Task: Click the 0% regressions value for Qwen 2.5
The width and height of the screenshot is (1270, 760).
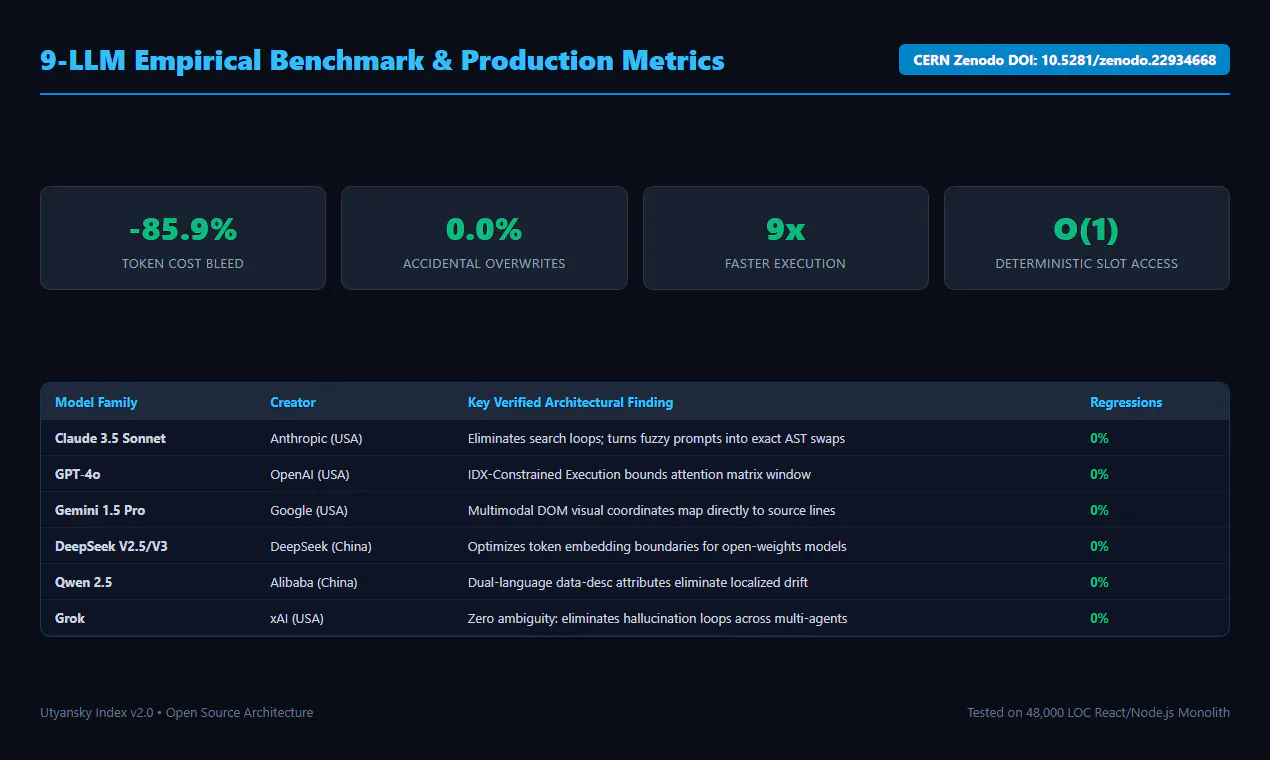Action: [1099, 582]
